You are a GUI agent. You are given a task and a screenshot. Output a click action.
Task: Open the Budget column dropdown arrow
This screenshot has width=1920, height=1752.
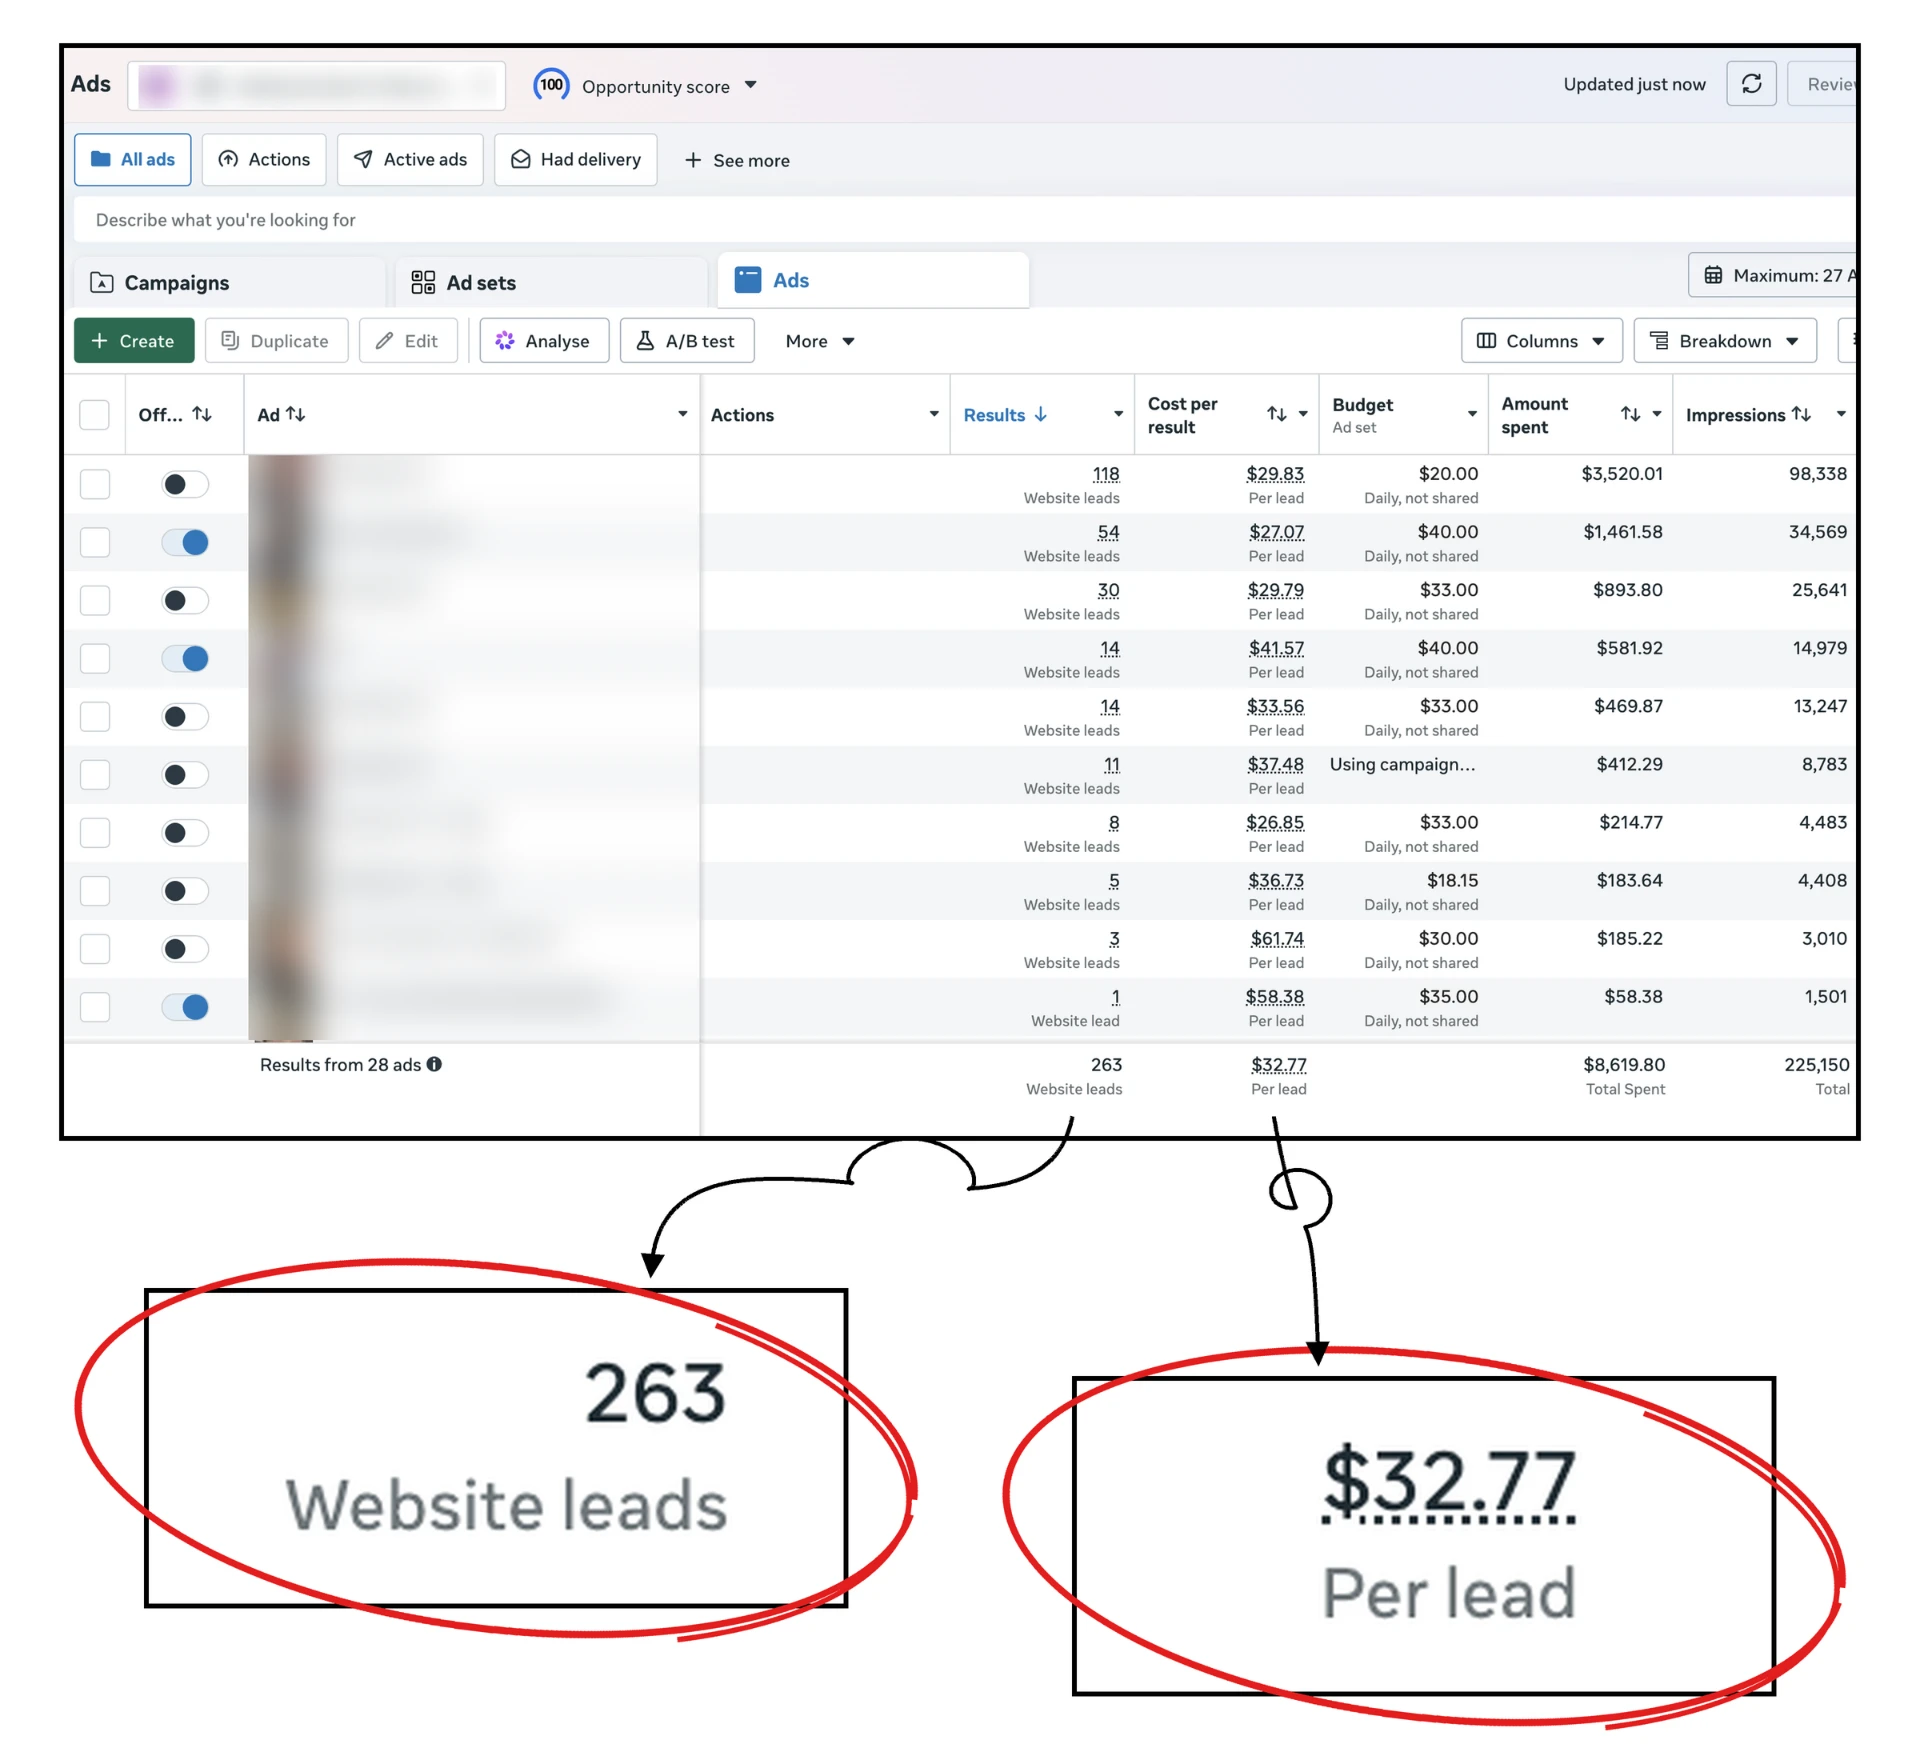tap(1472, 414)
